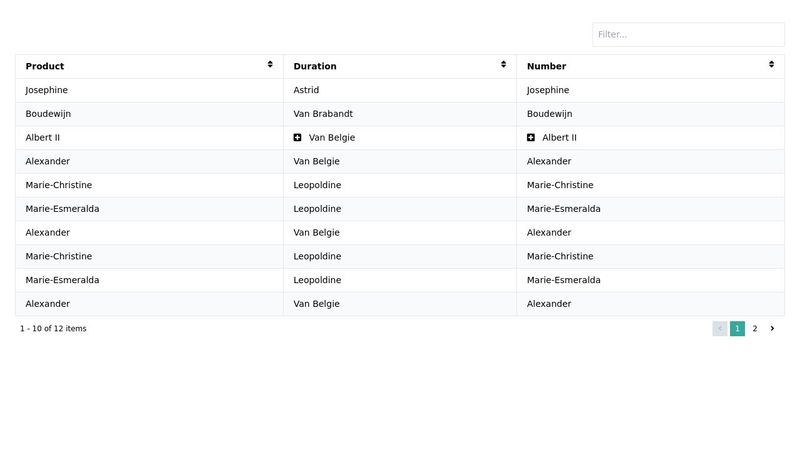Go to next page arrow
This screenshot has width=800, height=450.
(x=772, y=328)
